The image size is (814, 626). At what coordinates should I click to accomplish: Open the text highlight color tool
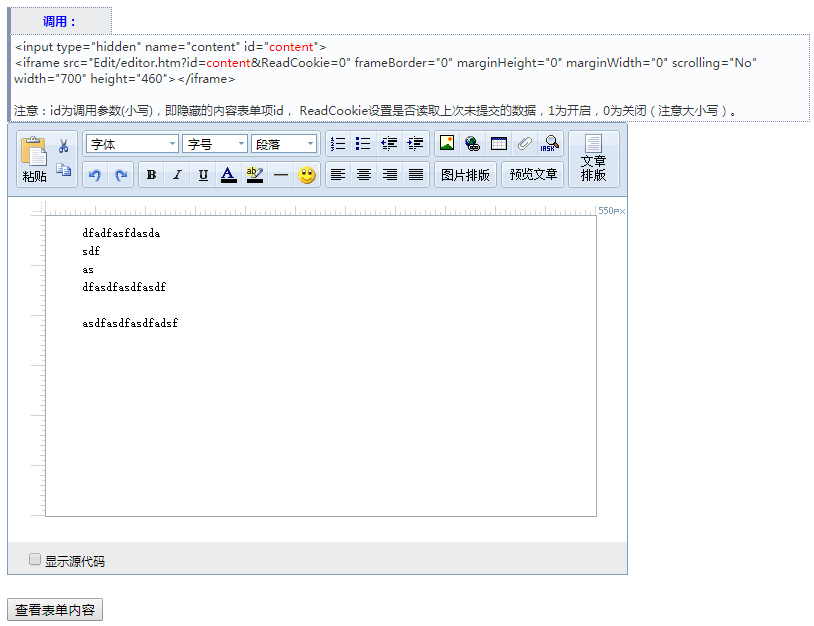[x=254, y=175]
